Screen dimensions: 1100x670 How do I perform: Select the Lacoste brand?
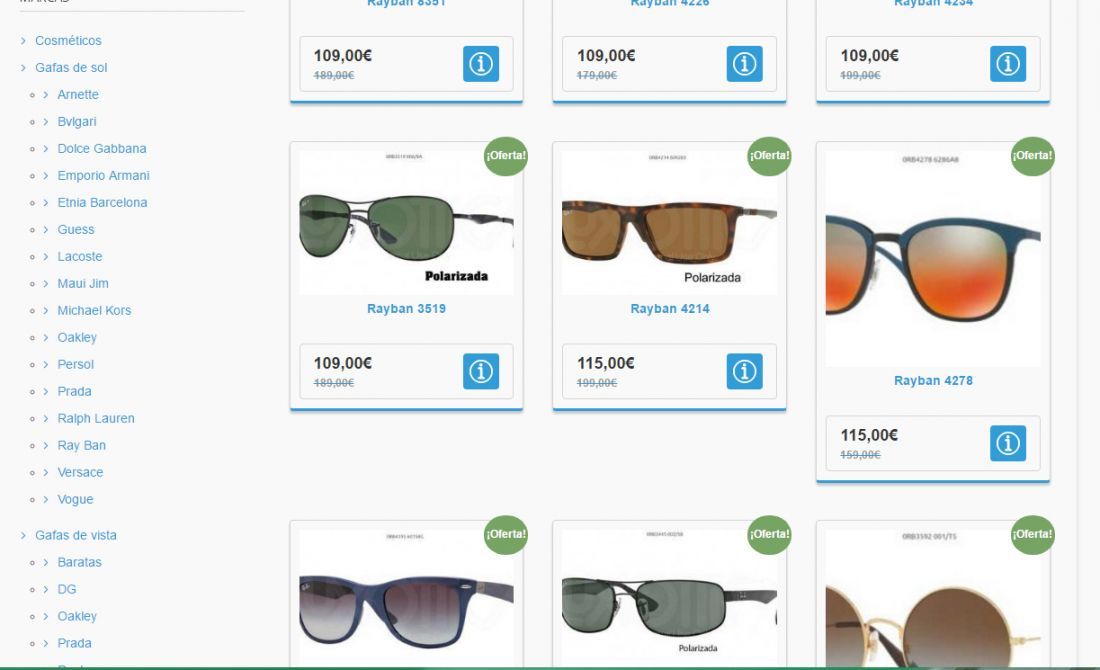[80, 257]
